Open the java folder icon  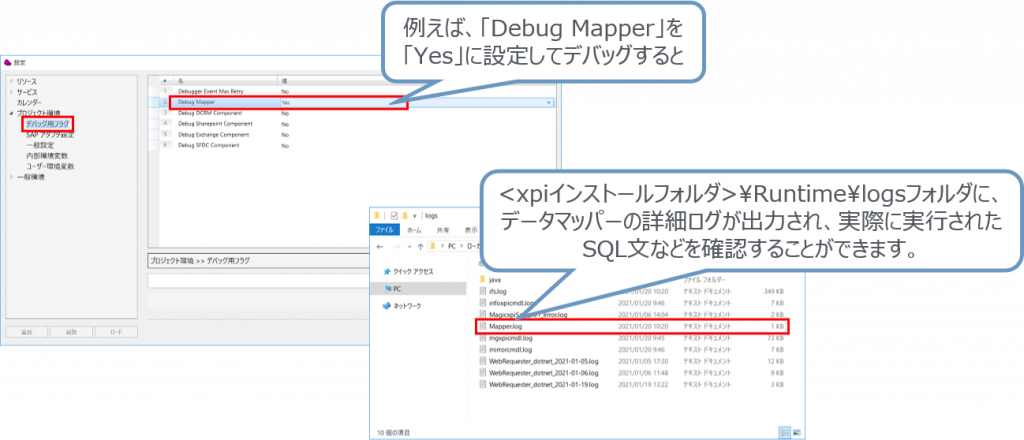click(483, 281)
